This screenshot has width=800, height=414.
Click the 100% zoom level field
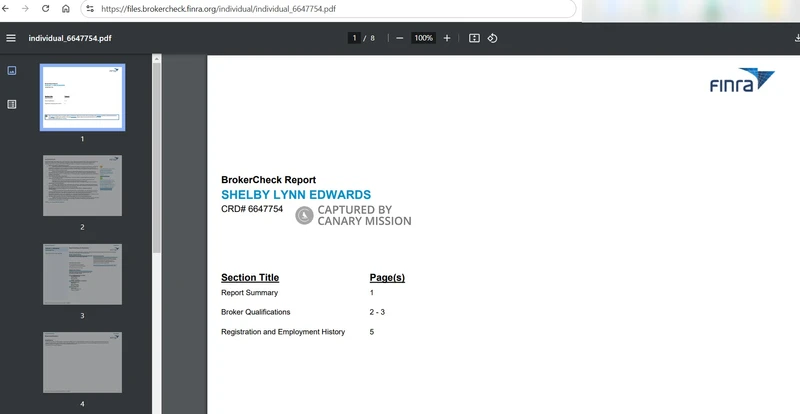click(x=423, y=38)
